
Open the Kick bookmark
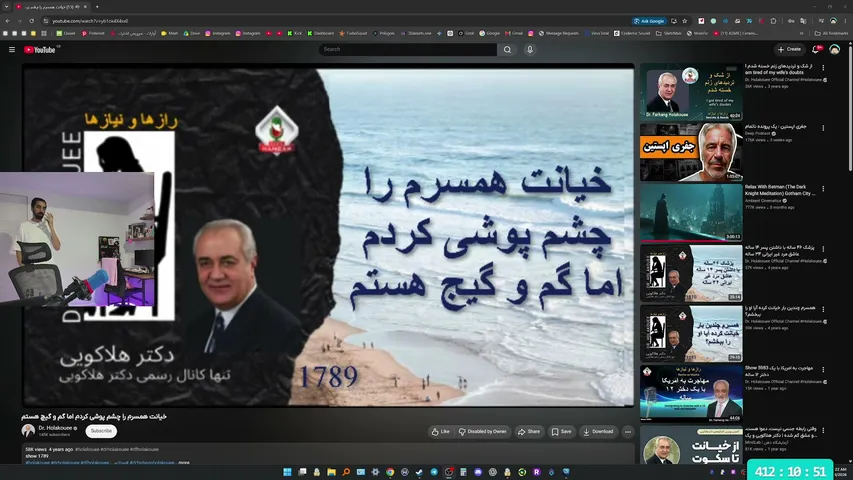[294, 33]
